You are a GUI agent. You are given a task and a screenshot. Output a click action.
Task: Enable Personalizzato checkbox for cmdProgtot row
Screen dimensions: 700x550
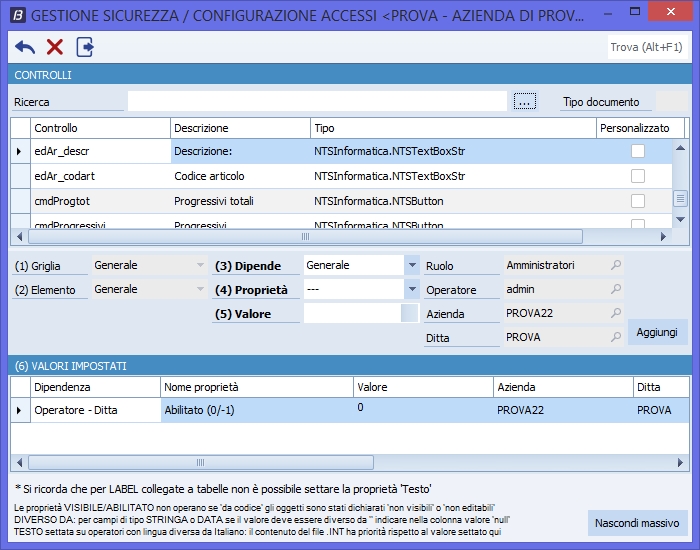[637, 201]
